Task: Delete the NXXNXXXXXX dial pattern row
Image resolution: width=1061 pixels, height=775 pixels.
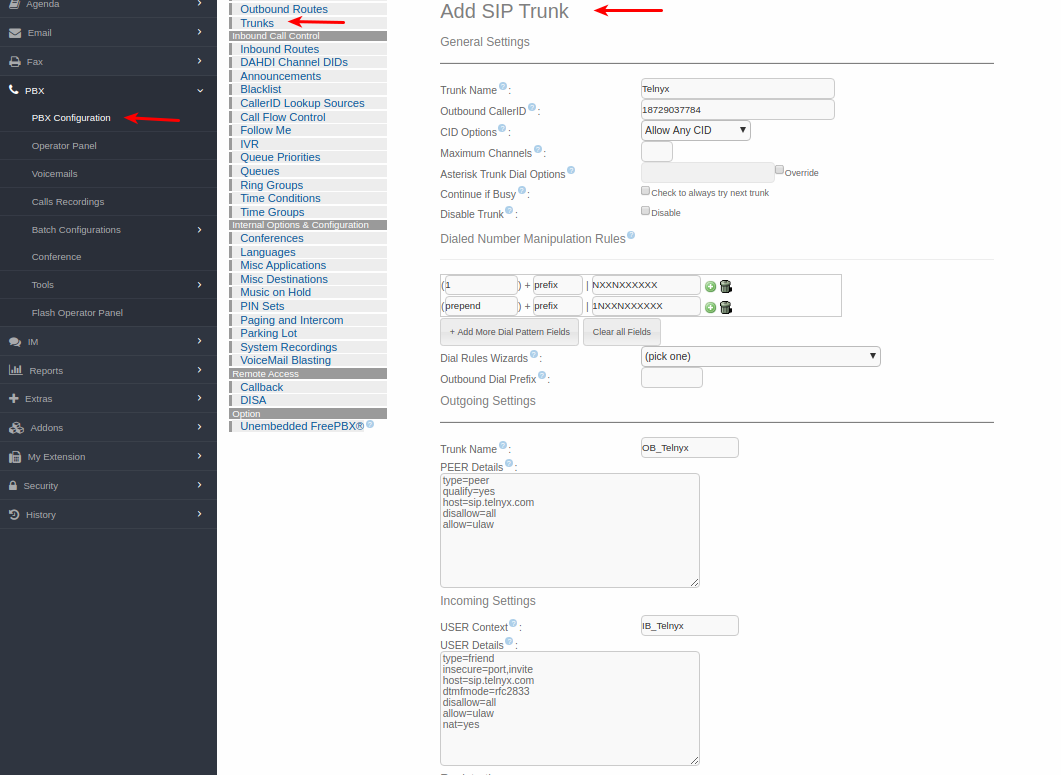Action: (725, 286)
